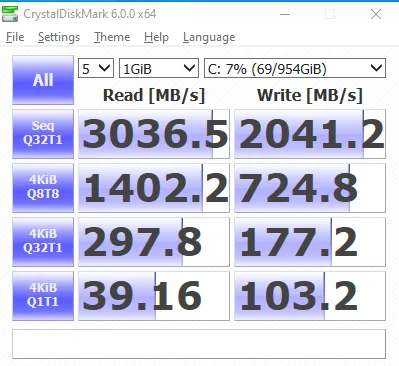Minimize the CrystalDiskMark window

(285, 14)
